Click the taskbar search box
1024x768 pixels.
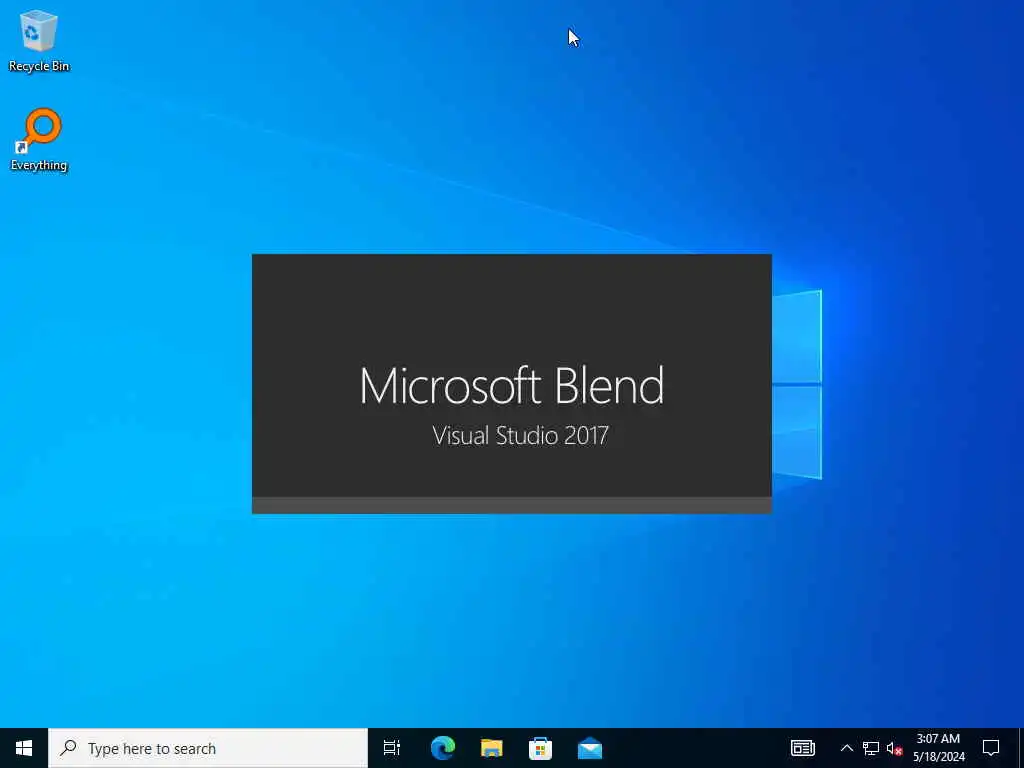coord(208,748)
